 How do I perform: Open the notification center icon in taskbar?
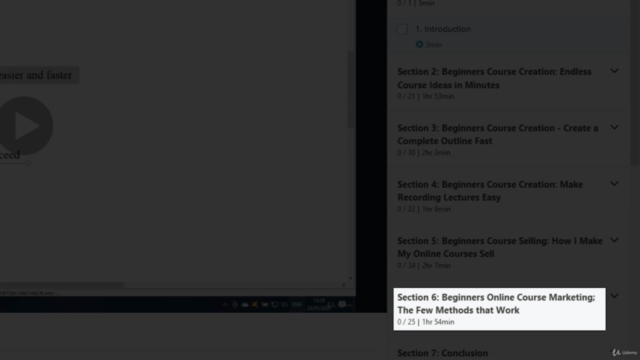tap(342, 304)
